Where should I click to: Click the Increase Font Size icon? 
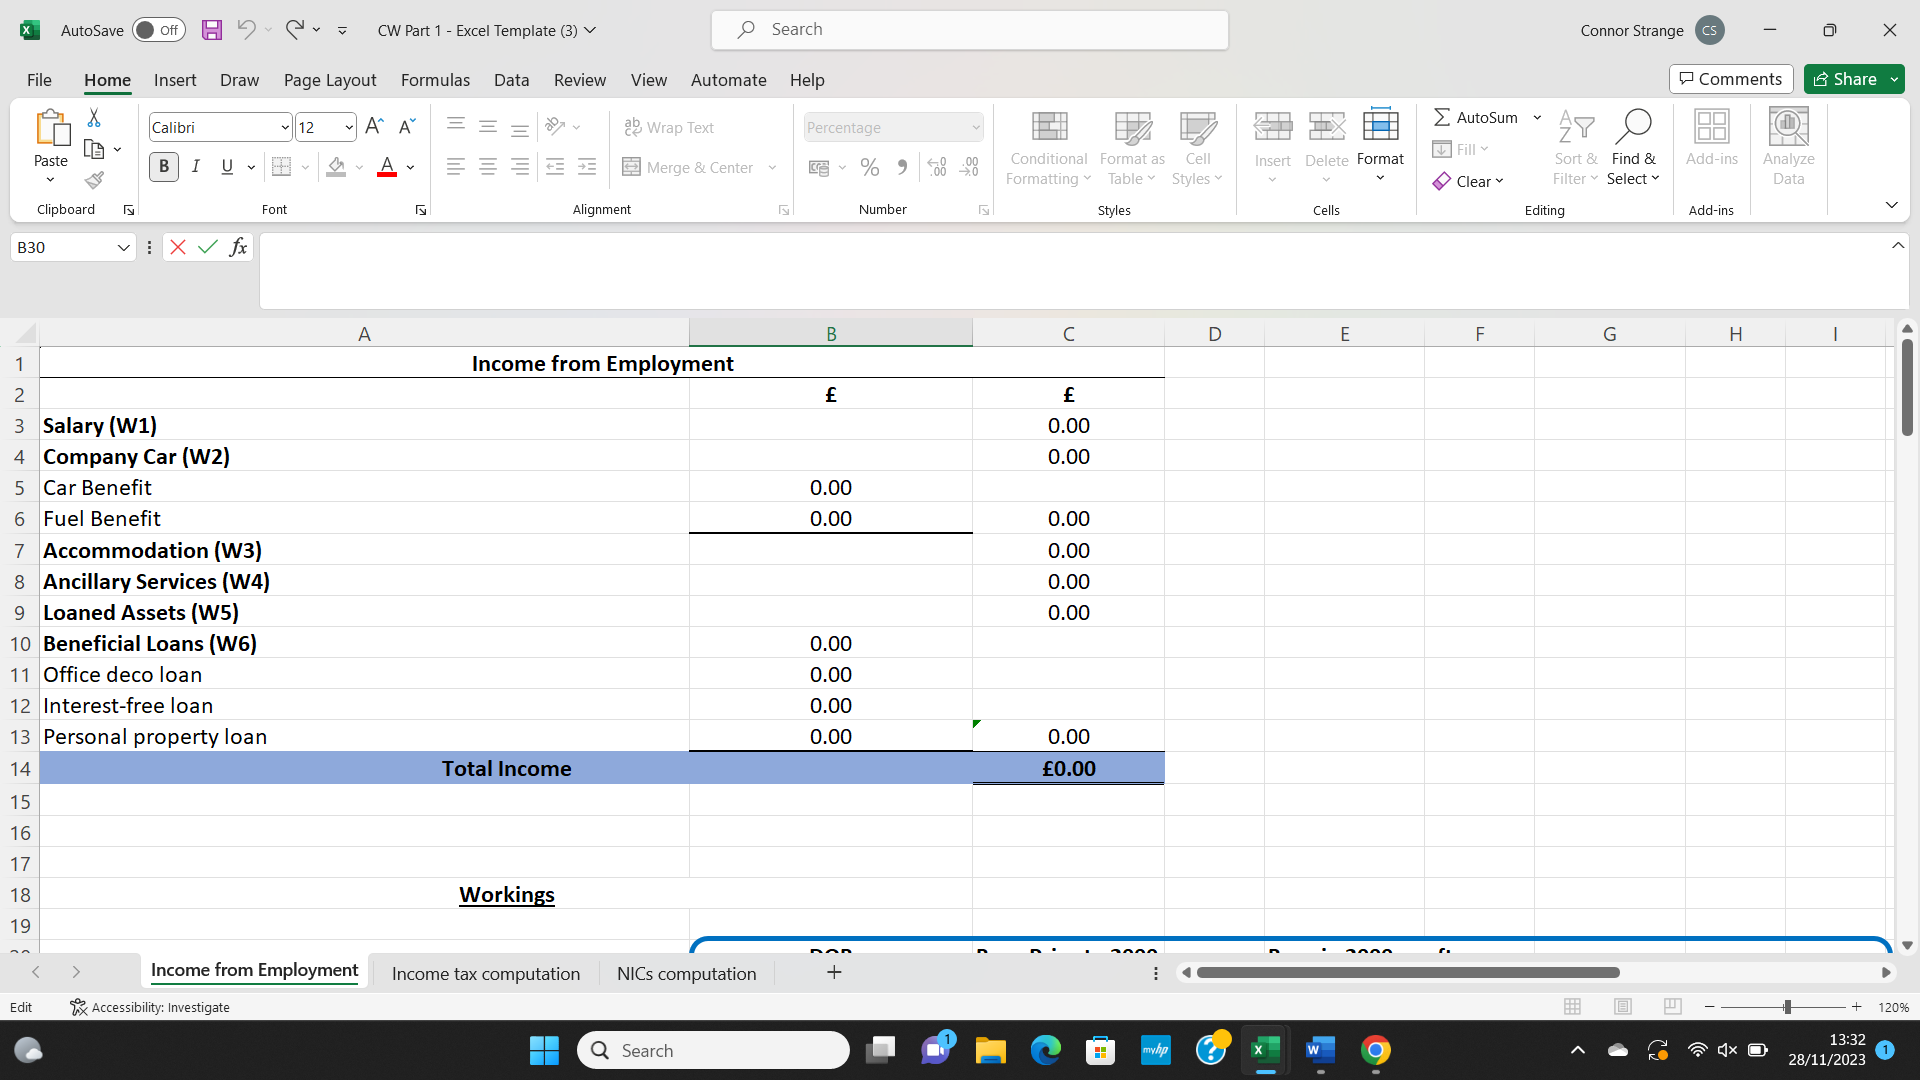[x=374, y=126]
